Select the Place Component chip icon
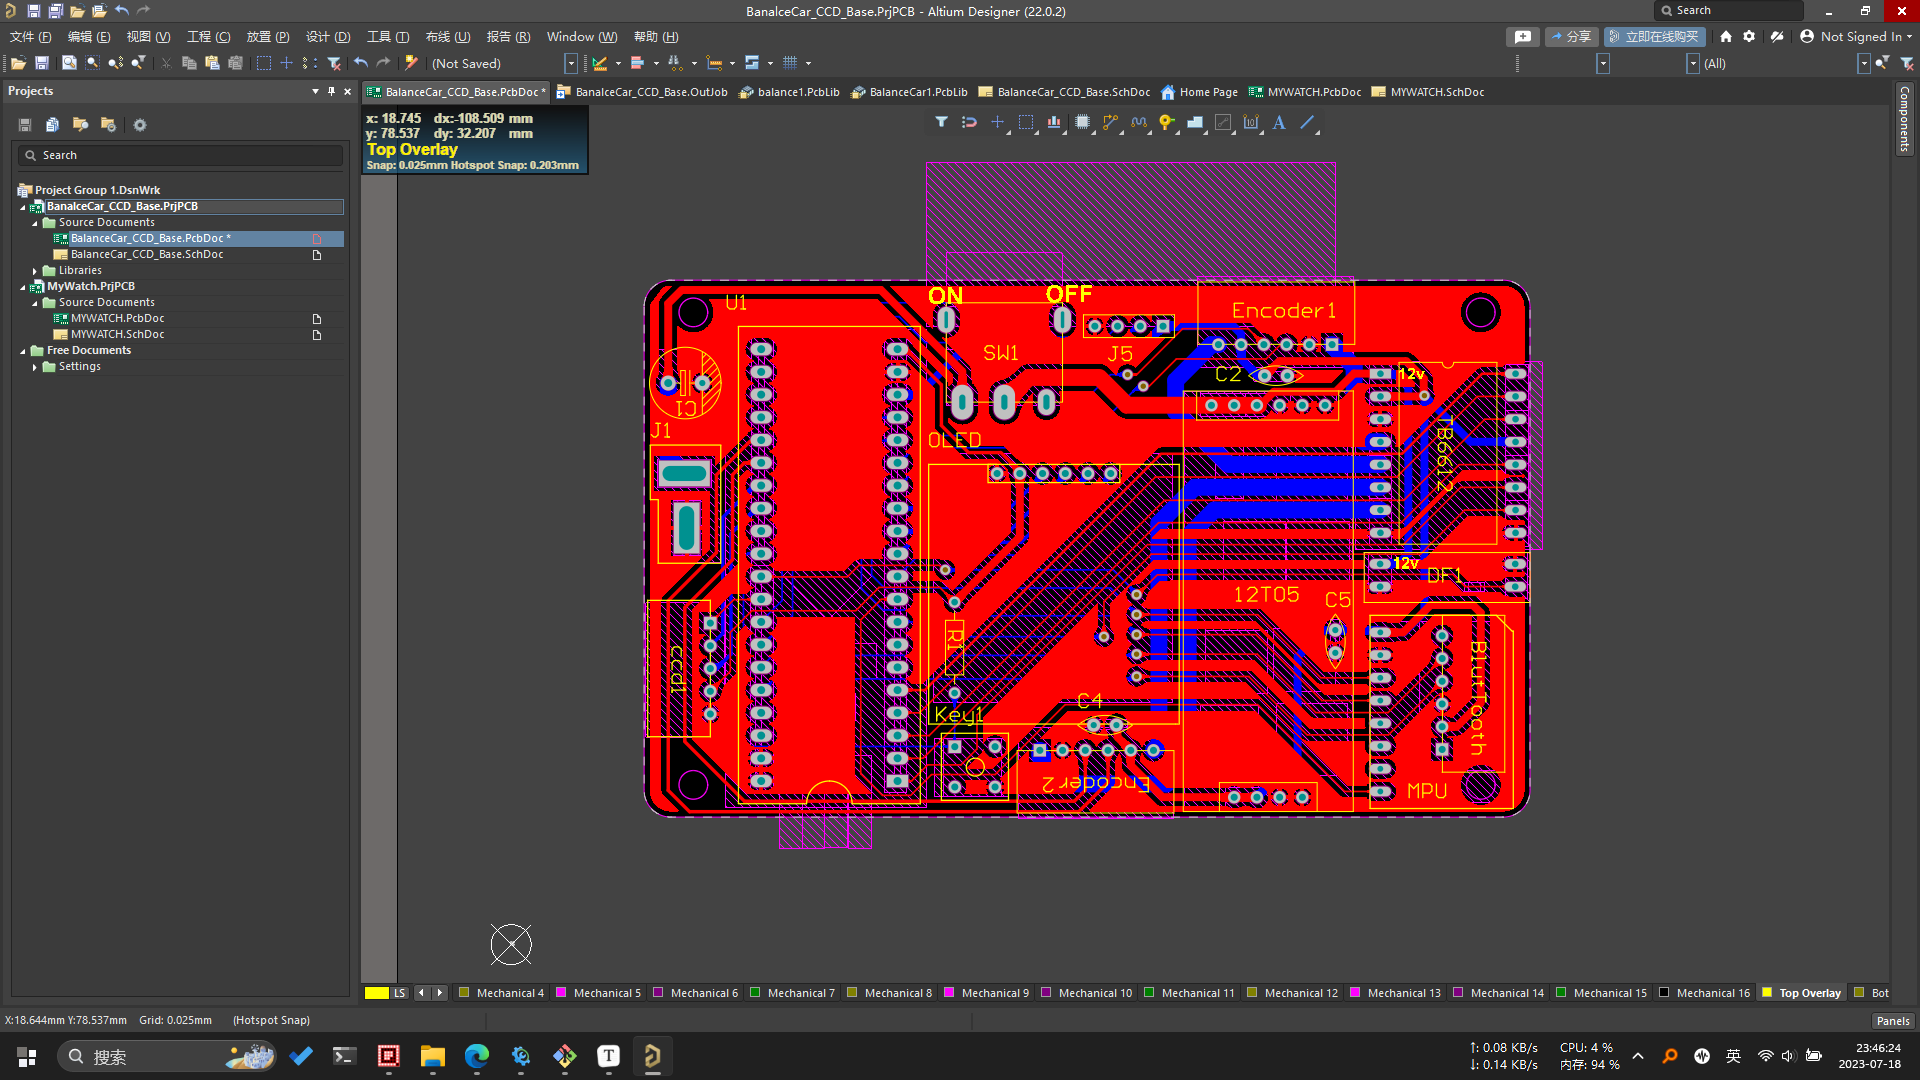1920x1080 pixels. pos(1082,122)
